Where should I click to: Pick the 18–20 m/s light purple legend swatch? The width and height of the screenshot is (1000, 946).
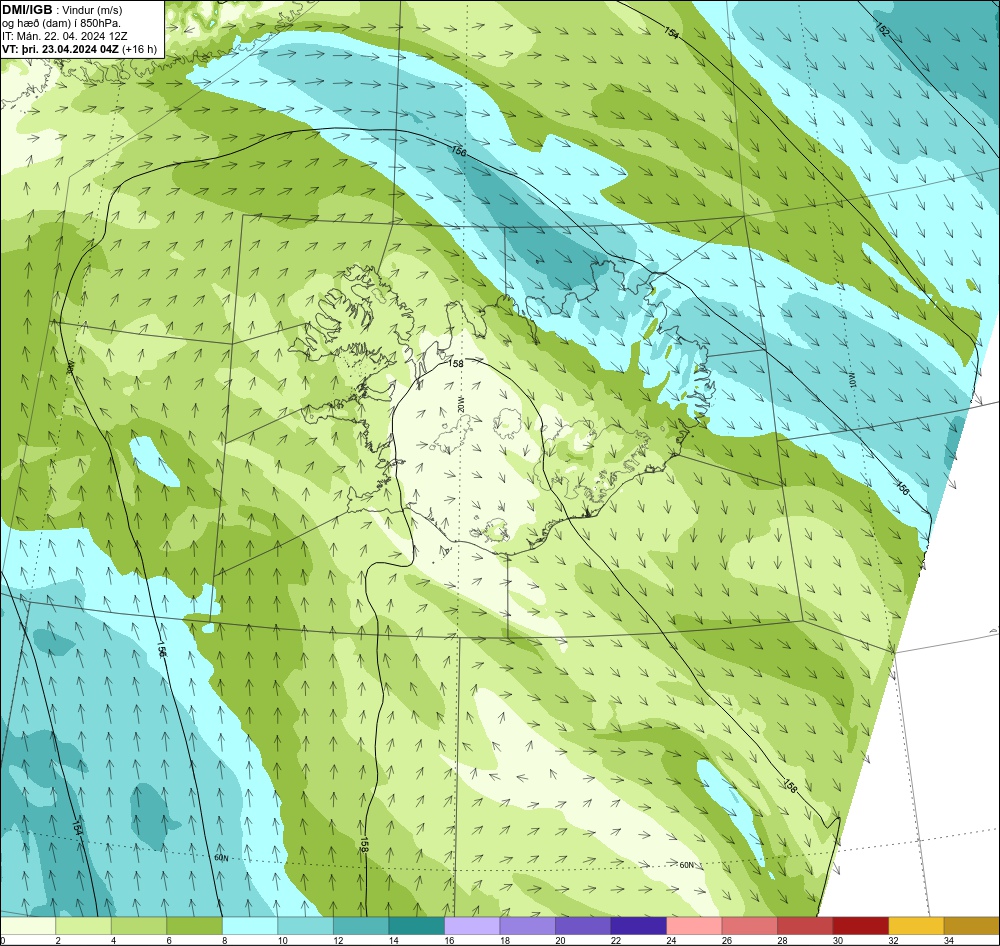[x=527, y=925]
